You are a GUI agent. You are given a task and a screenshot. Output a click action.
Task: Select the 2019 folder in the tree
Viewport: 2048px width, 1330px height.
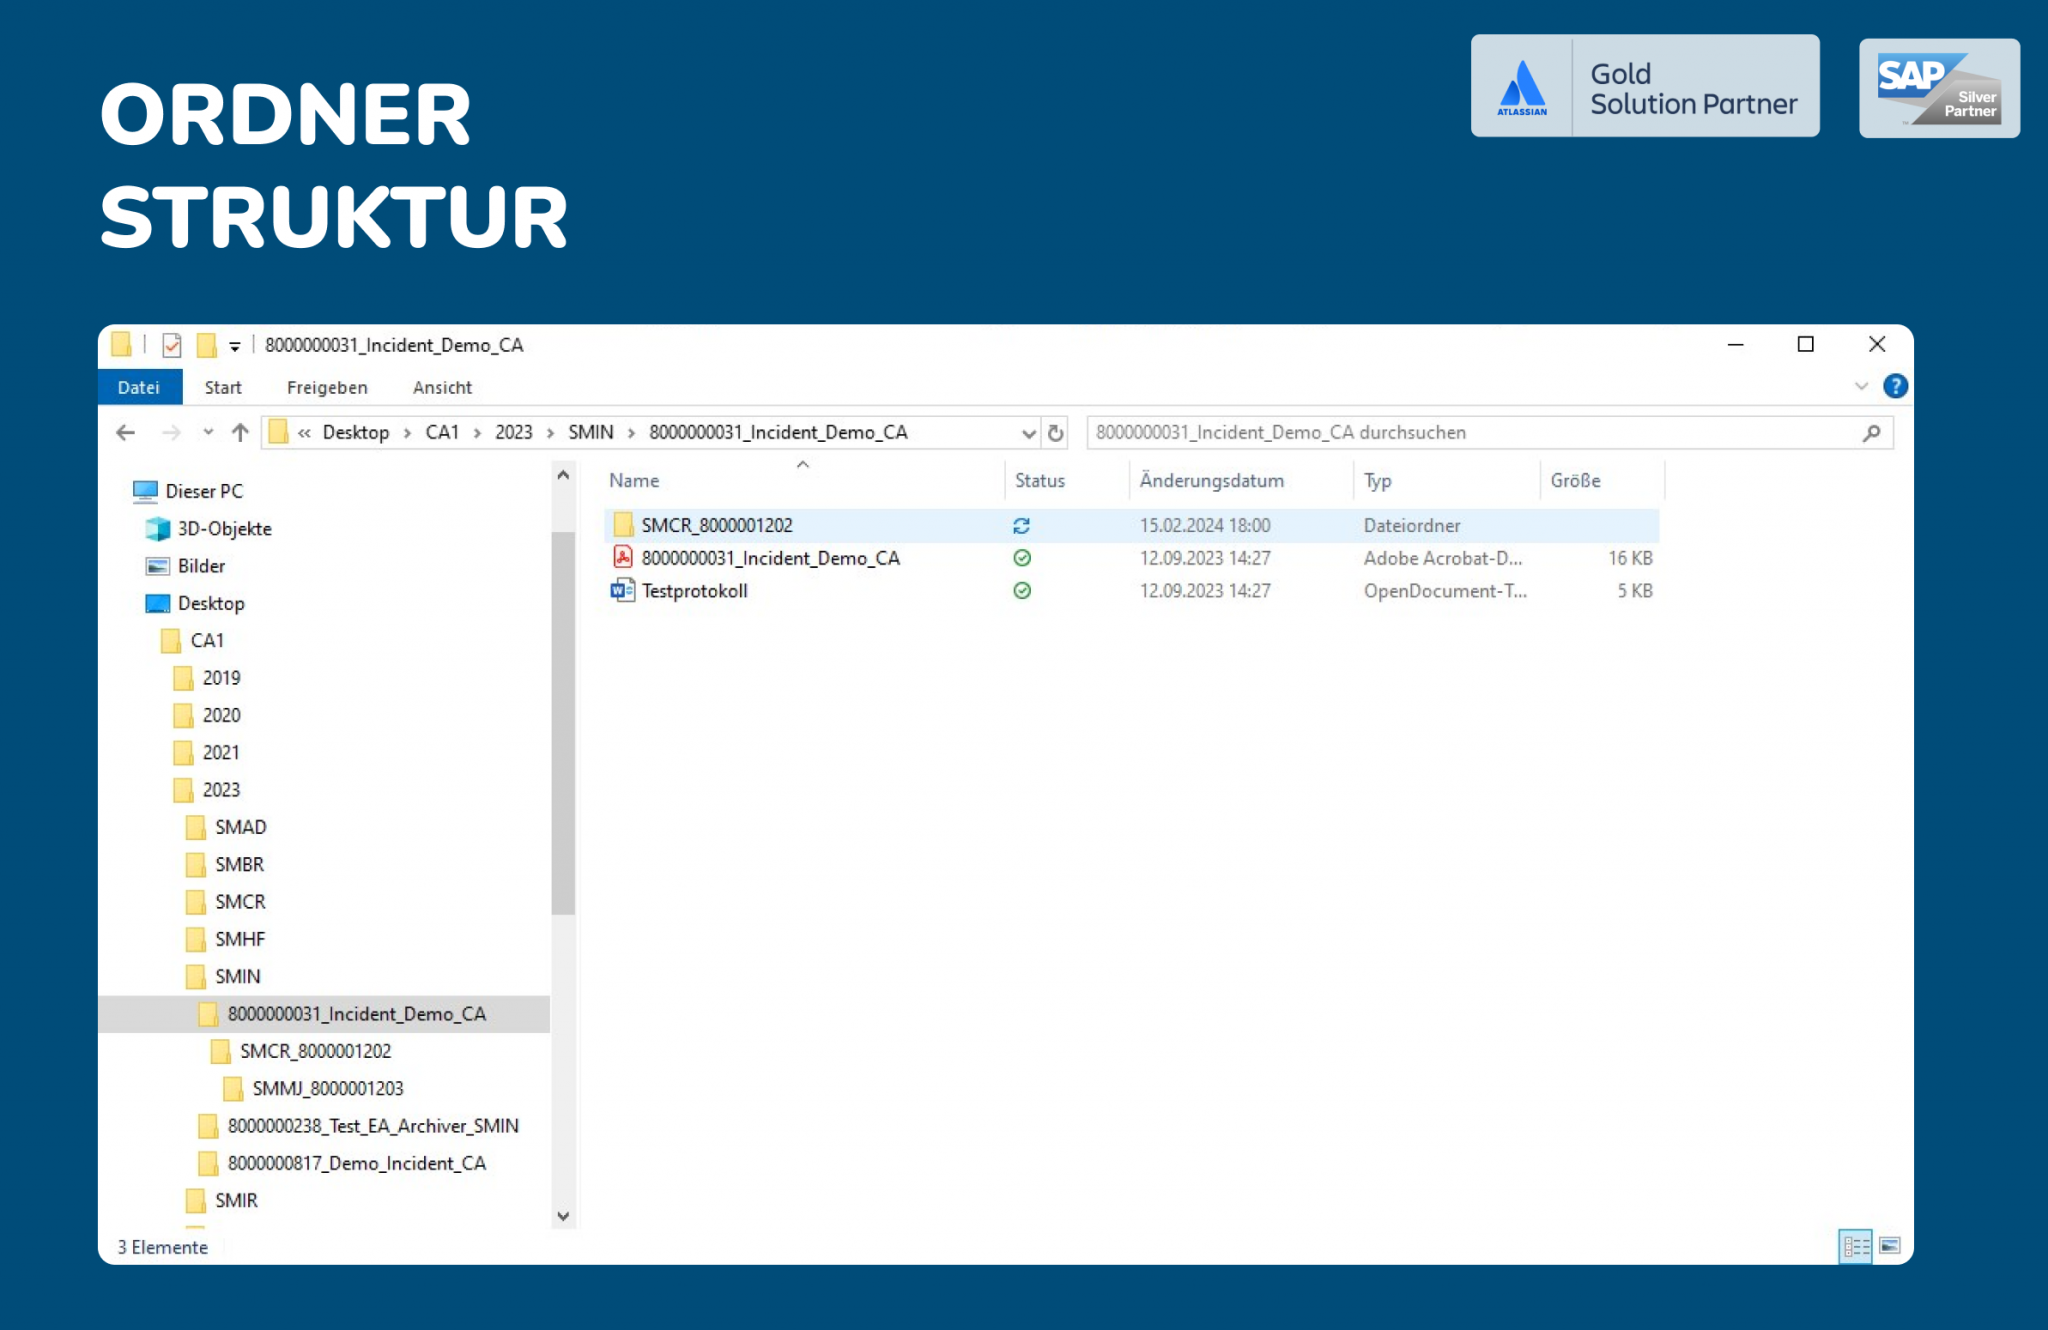coord(221,678)
